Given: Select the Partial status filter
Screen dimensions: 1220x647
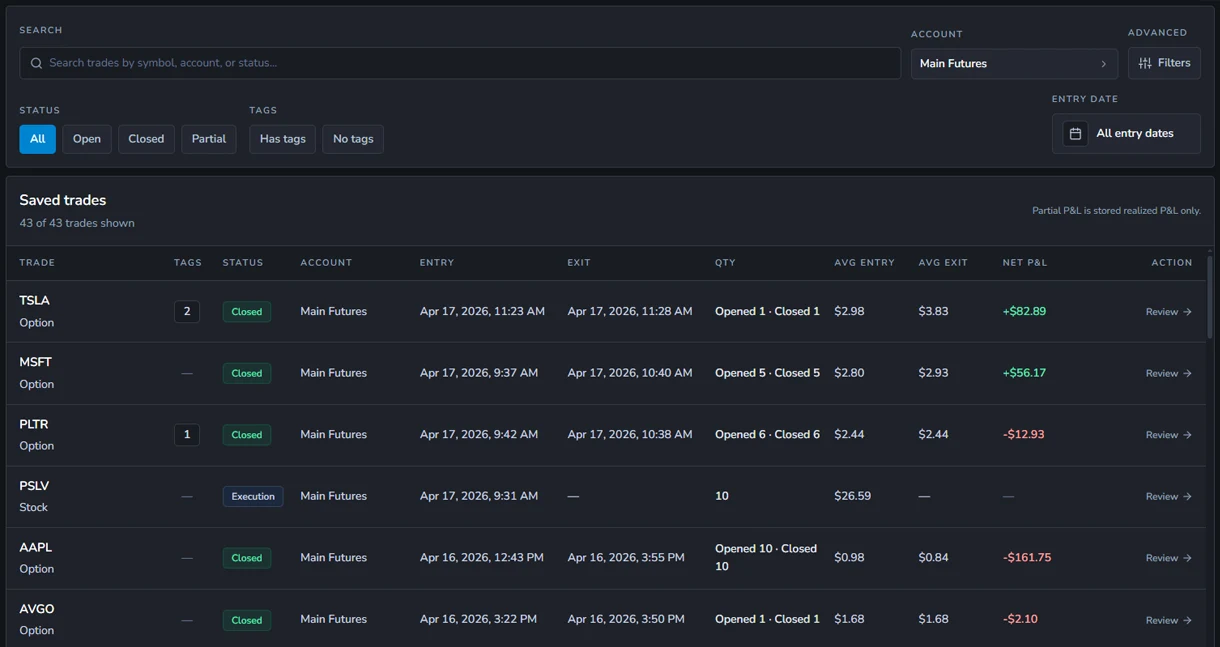Looking at the screenshot, I should point(209,139).
